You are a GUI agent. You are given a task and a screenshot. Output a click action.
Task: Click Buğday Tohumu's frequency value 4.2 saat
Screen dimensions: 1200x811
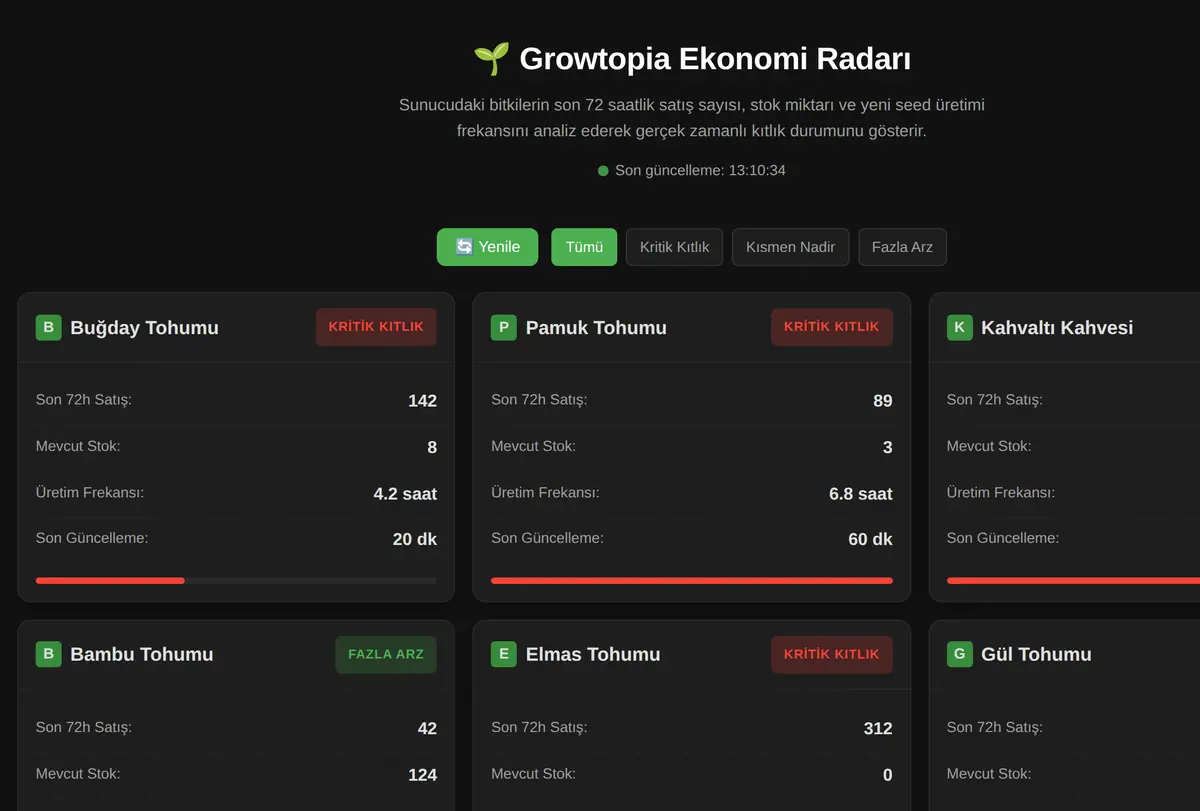[x=405, y=494]
